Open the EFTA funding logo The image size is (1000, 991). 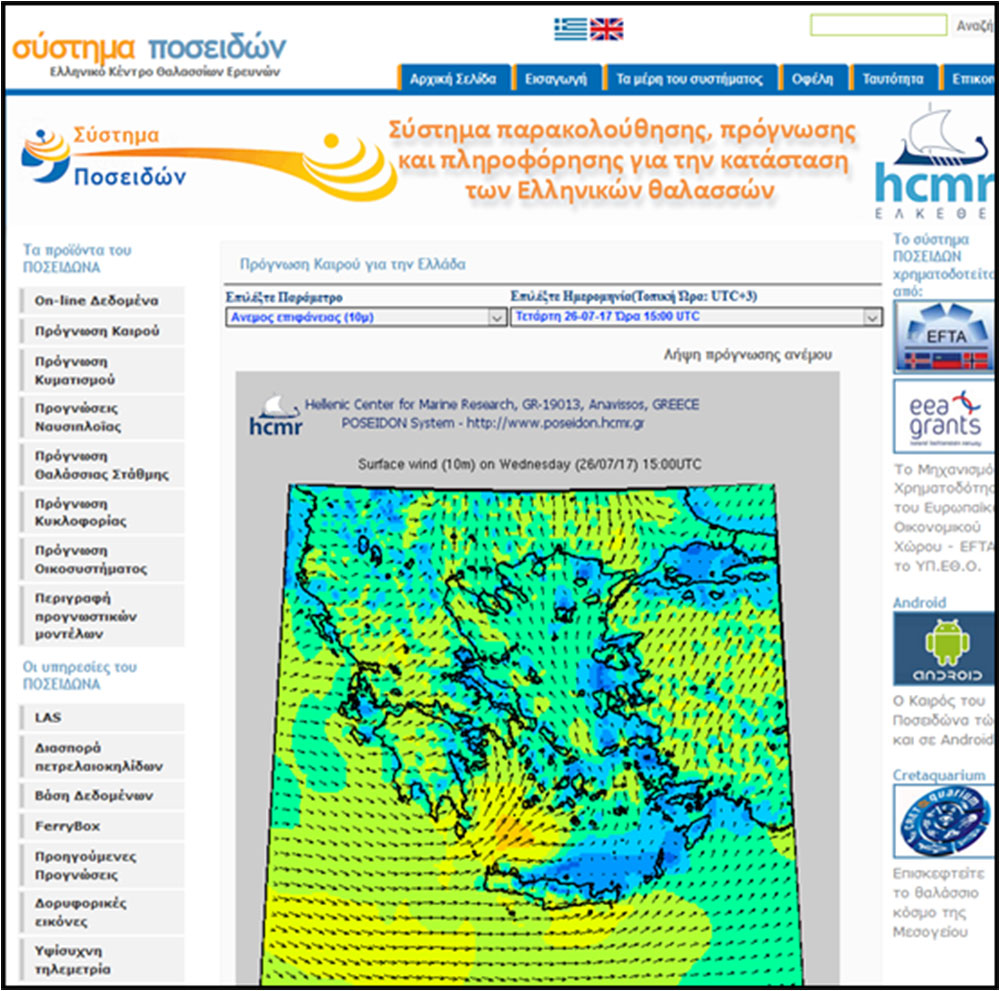(x=945, y=337)
